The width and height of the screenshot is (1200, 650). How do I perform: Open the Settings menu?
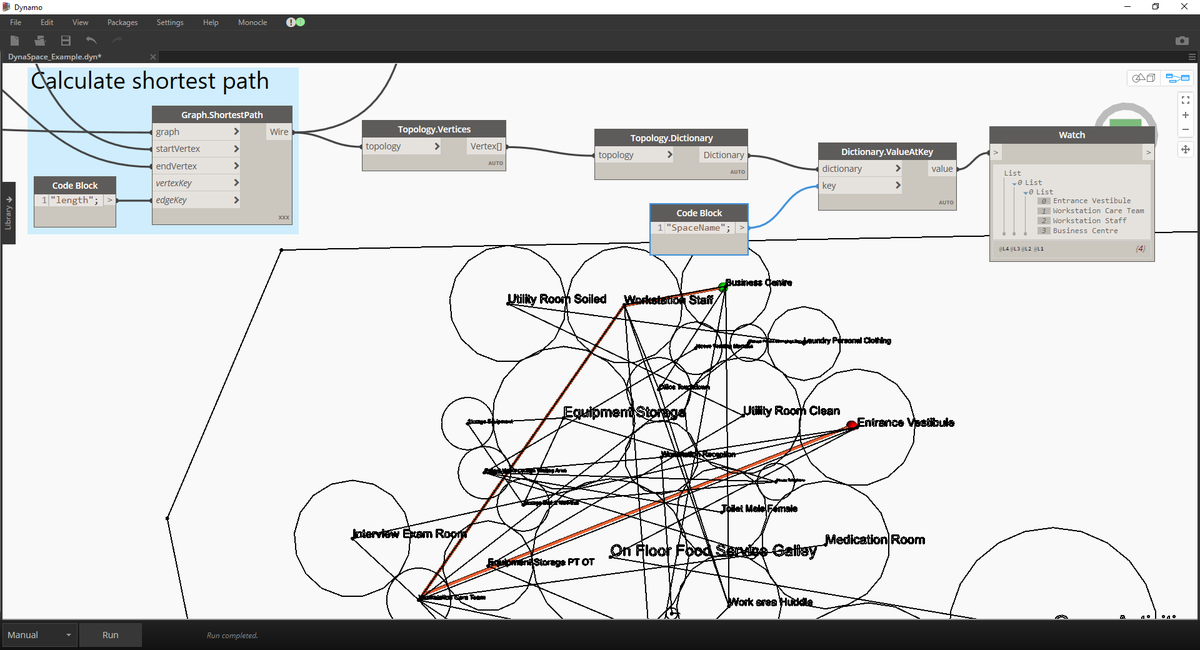[170, 22]
